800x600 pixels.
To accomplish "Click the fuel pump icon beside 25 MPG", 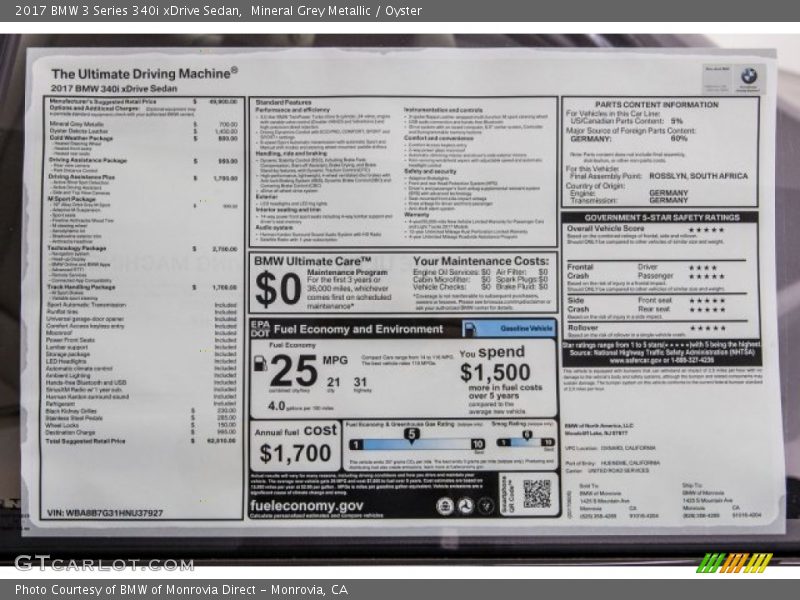I will pos(260,364).
